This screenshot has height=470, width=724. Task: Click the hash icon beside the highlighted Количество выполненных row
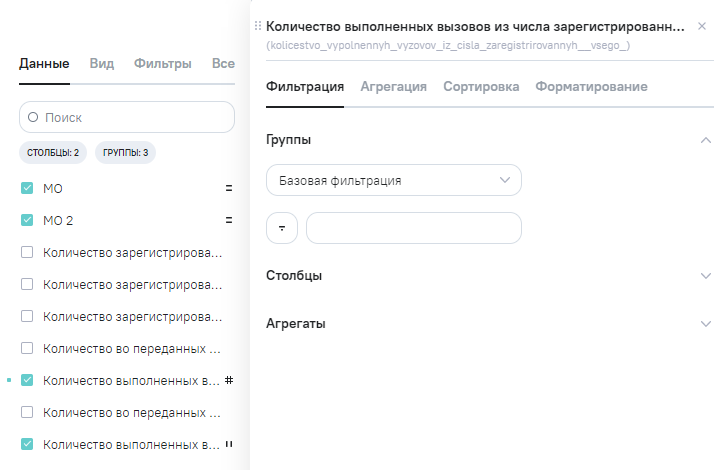coord(229,380)
